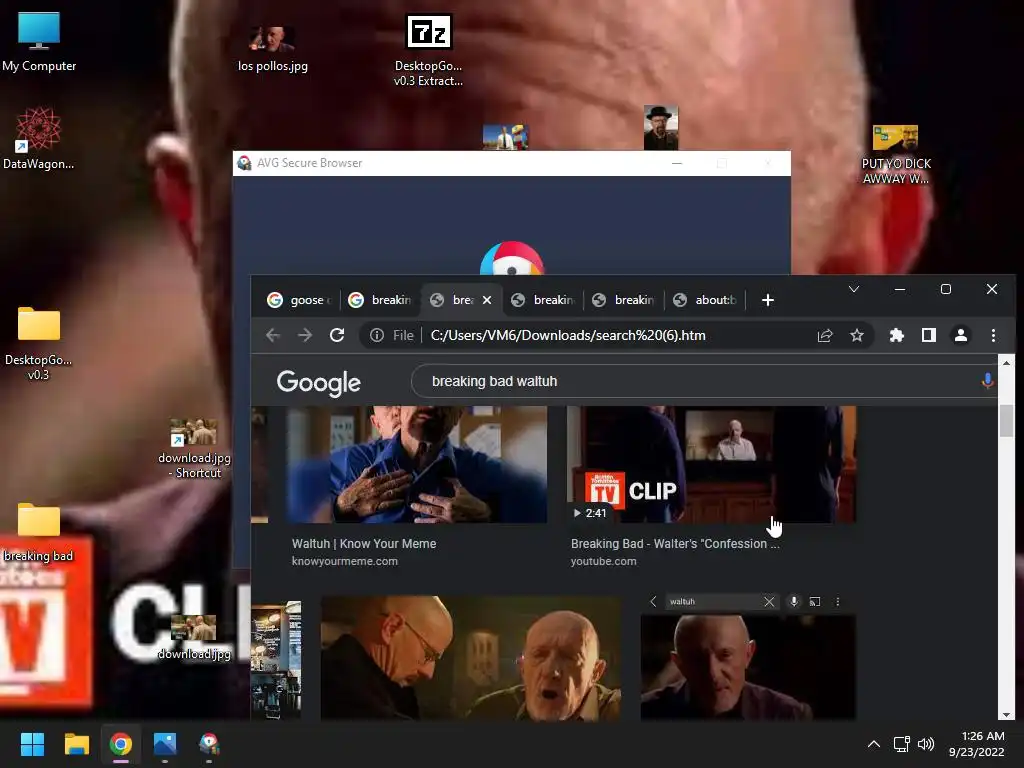
Task: Click Chrome icon in the taskbar
Action: [x=121, y=744]
